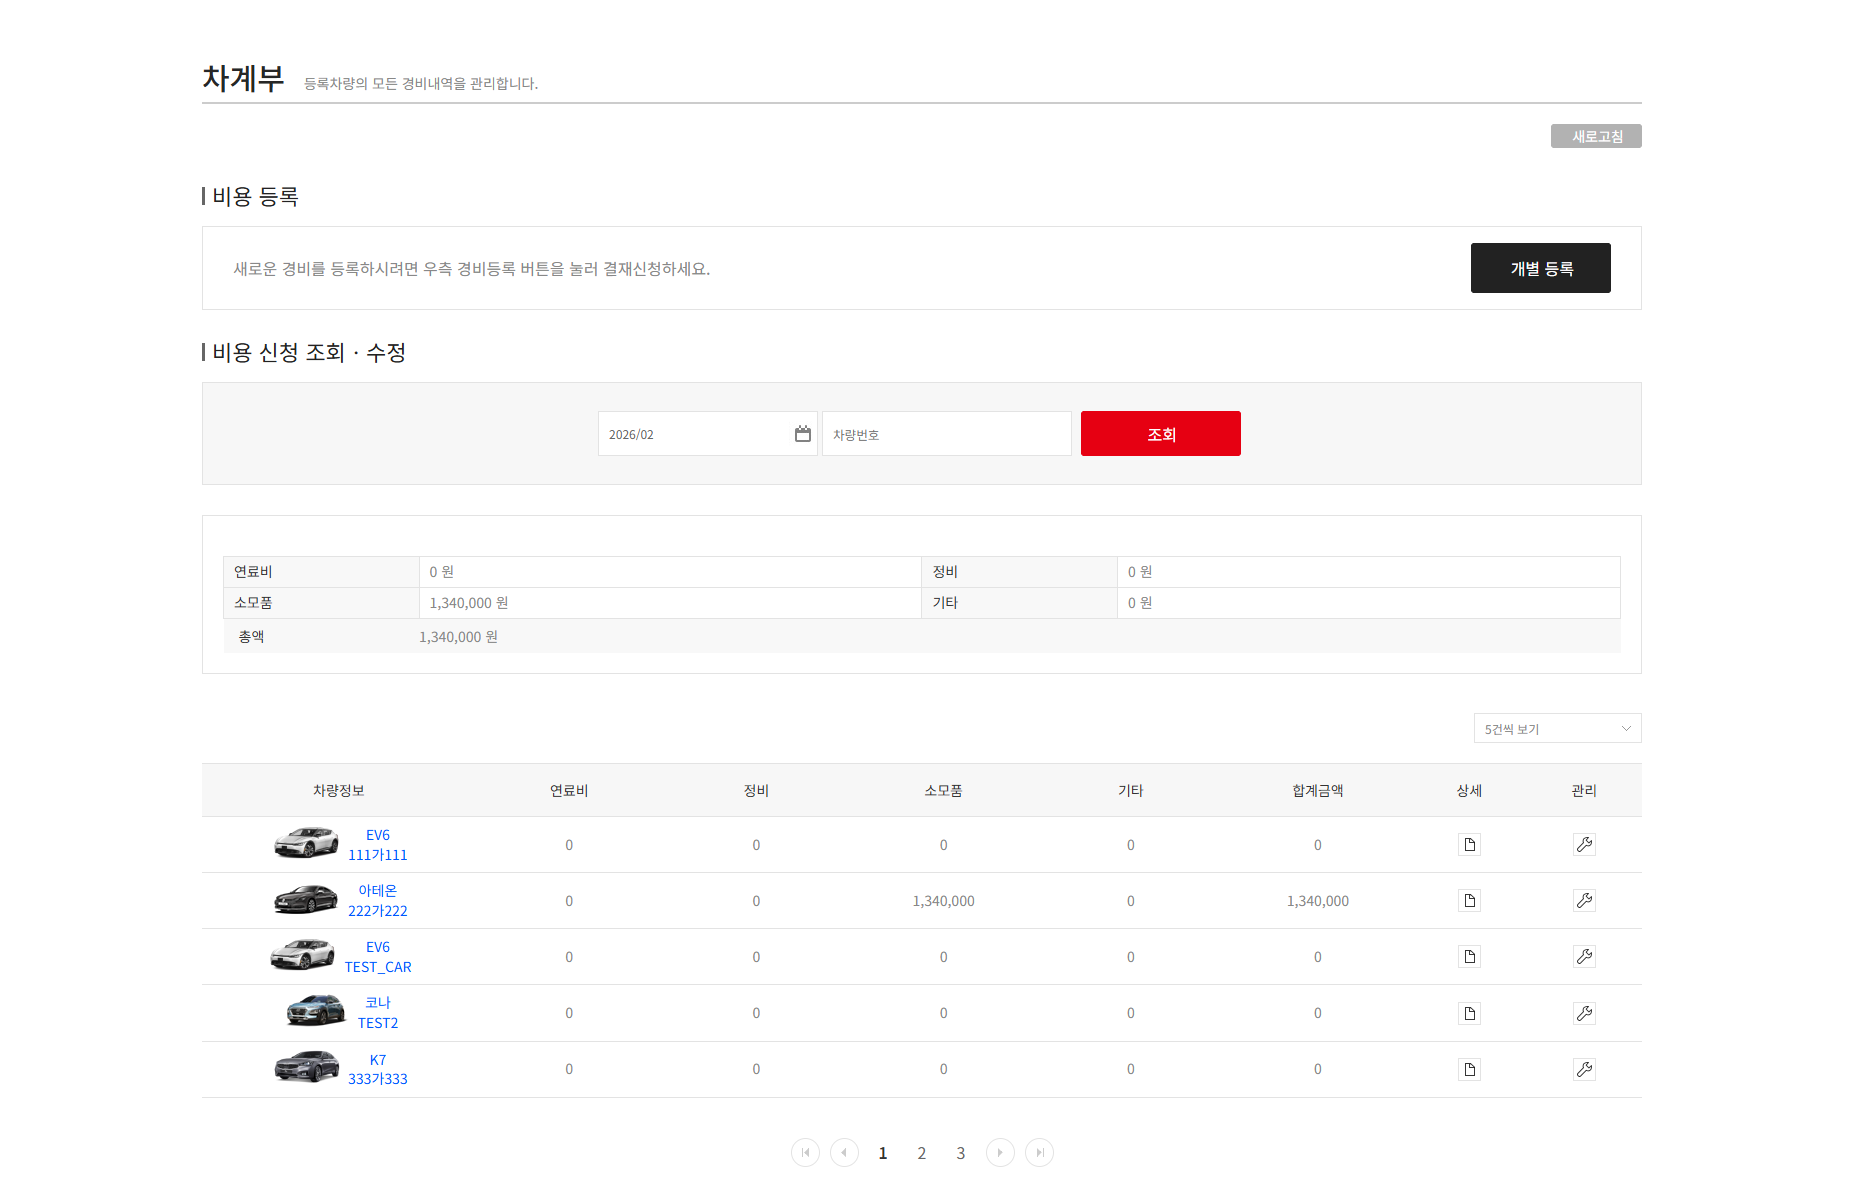The width and height of the screenshot is (1852, 1189).
Task: Select page 3 in pagination
Action: (961, 1153)
